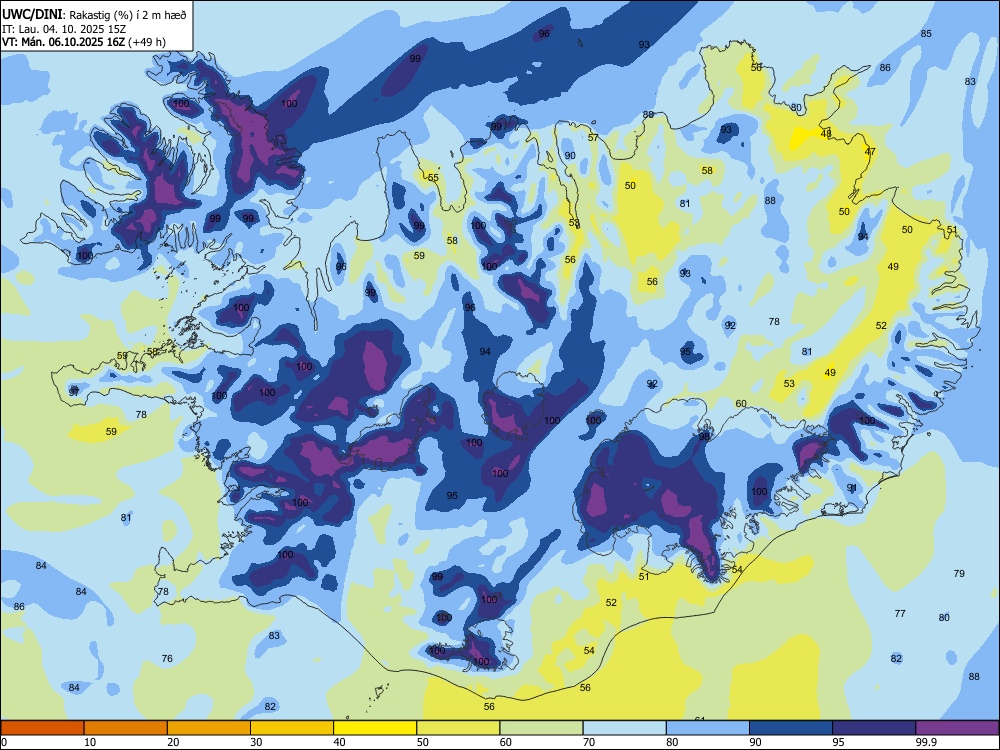This screenshot has width=1000, height=750.
Task: Click the legend tick label '95'
Action: click(x=838, y=742)
